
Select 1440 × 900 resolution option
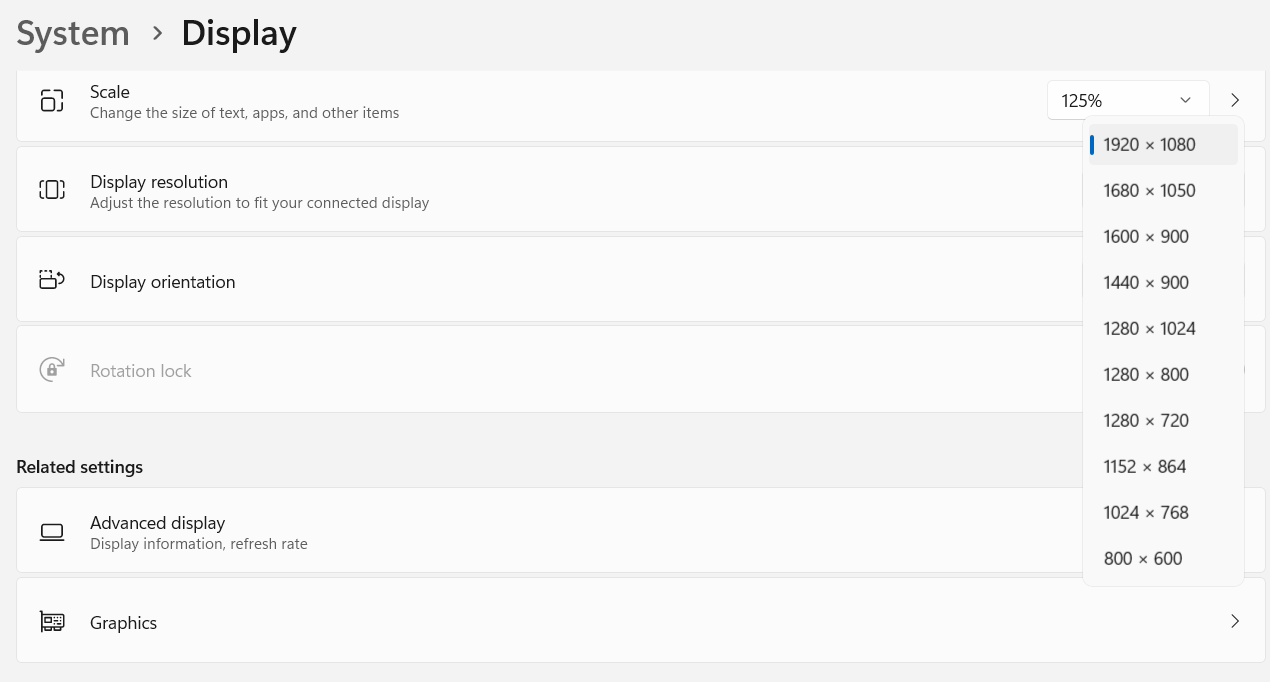point(1146,283)
